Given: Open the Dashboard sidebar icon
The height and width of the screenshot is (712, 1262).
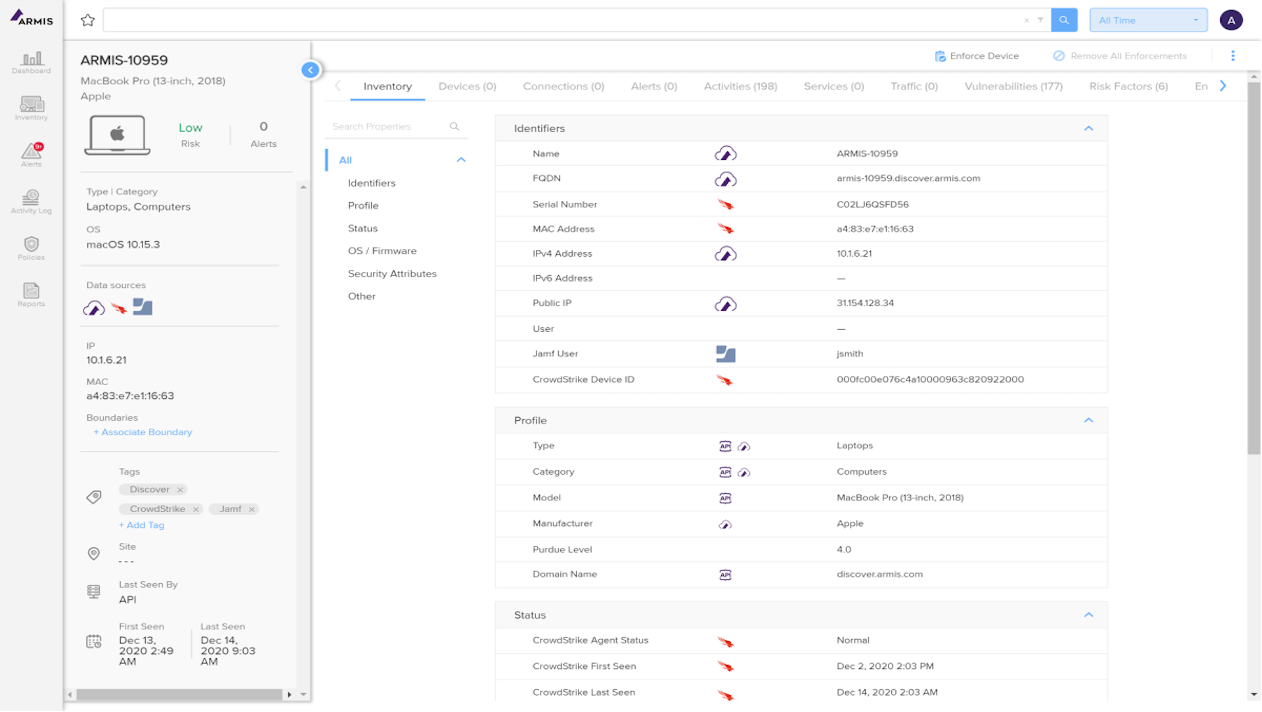Looking at the screenshot, I should click(x=31, y=62).
